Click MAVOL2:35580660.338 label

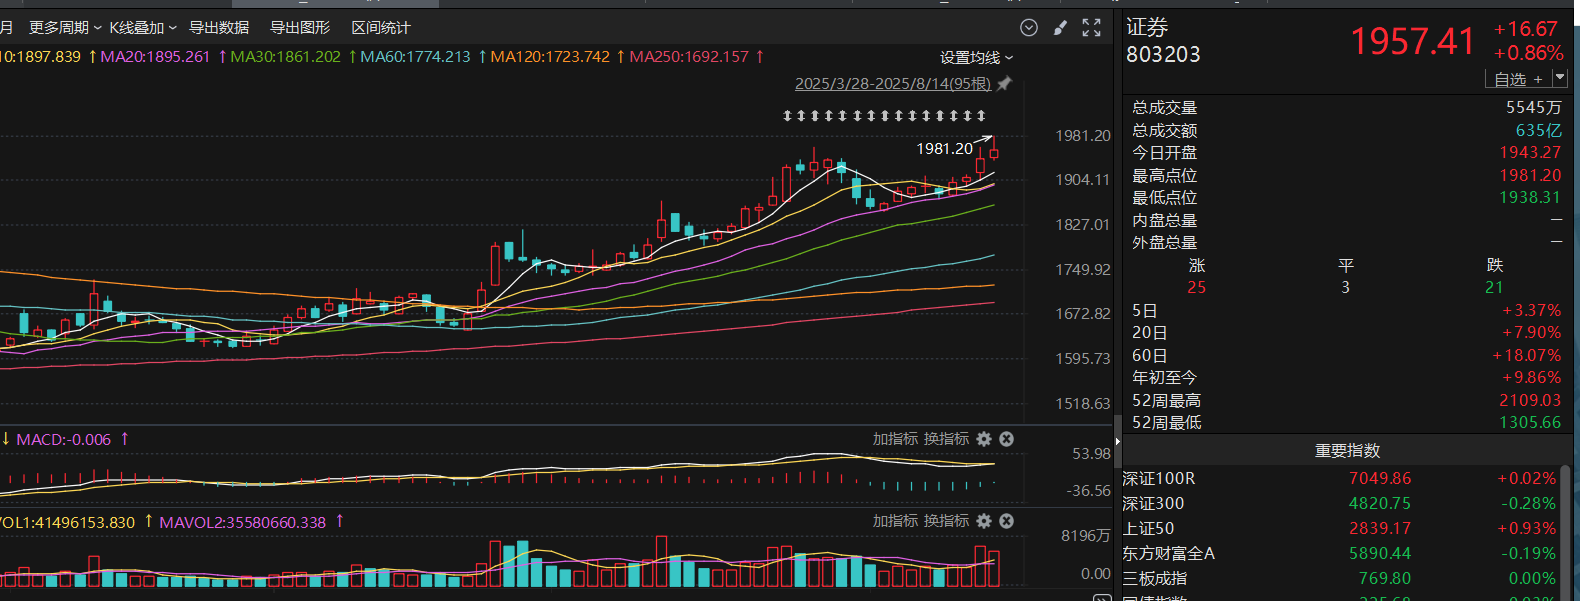[243, 522]
